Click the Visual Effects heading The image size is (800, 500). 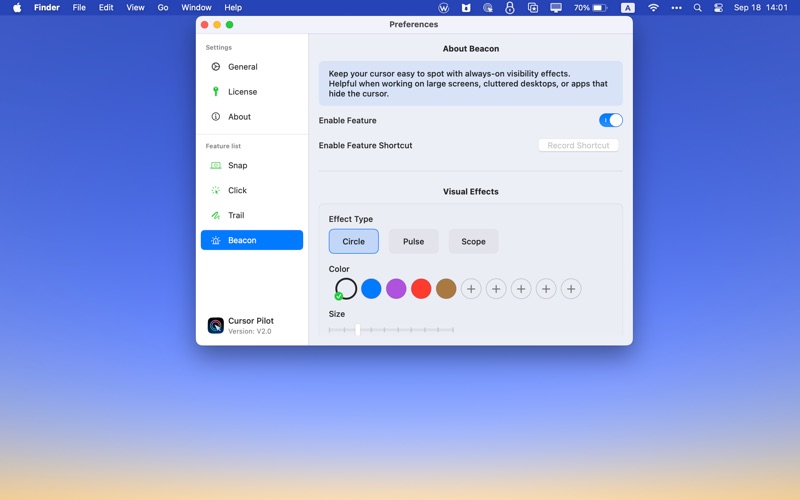470,192
